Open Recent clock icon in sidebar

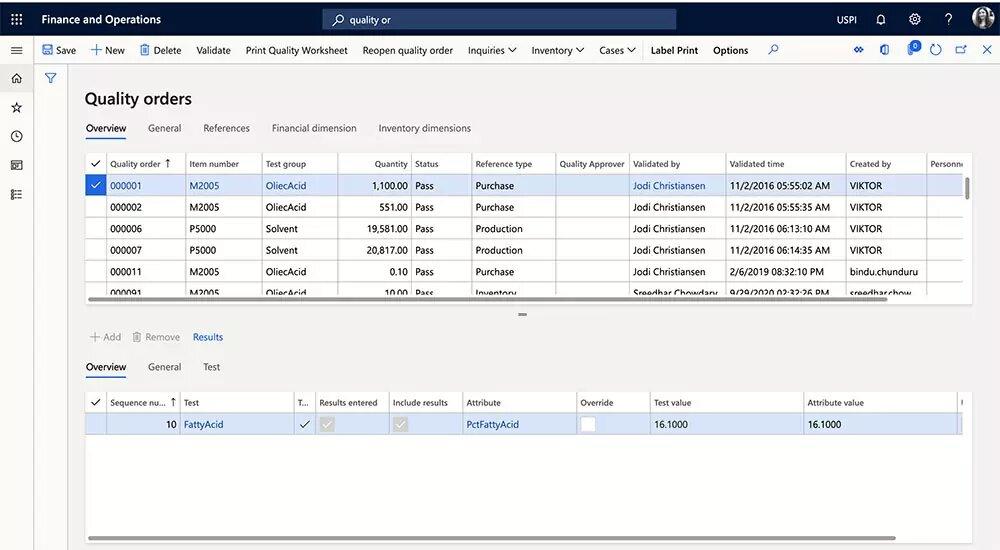(17, 136)
